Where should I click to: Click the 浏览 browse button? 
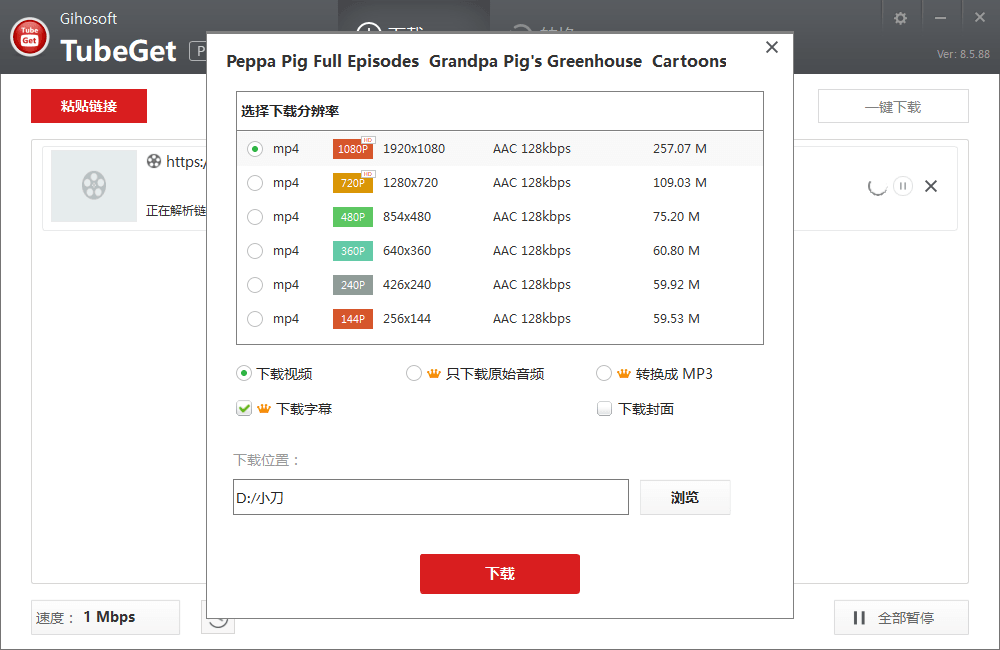tap(685, 498)
